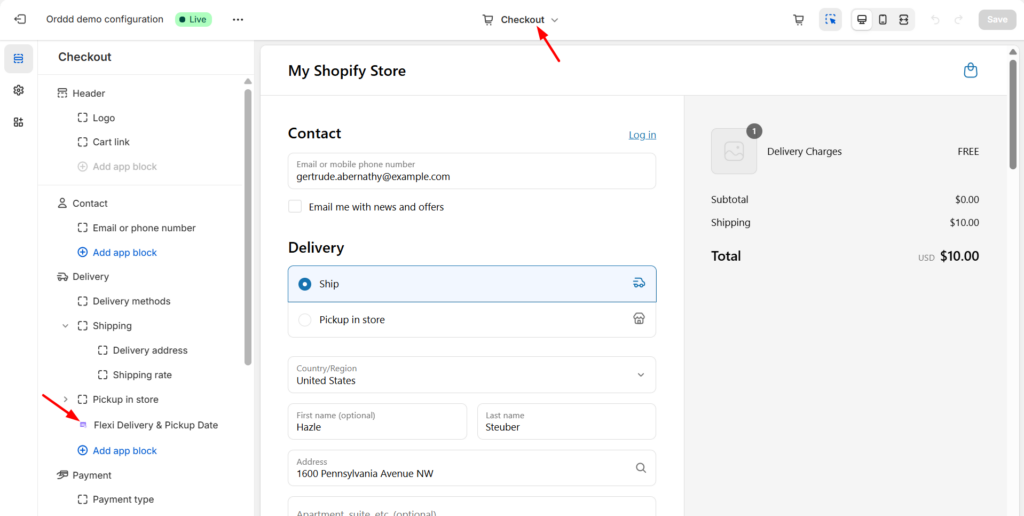The height and width of the screenshot is (516, 1024).
Task: Click the shopping bag cart icon
Action: click(969, 70)
